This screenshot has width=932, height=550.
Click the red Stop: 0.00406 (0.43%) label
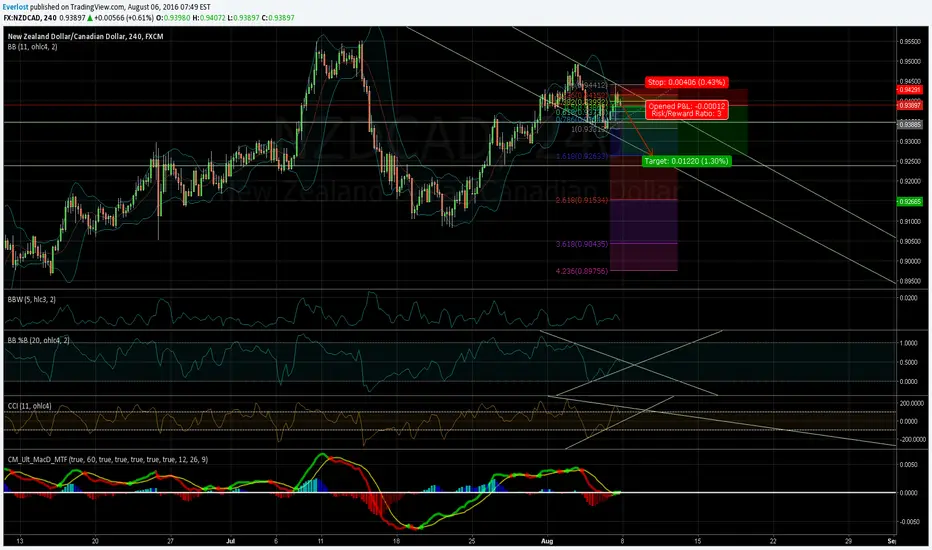[687, 82]
